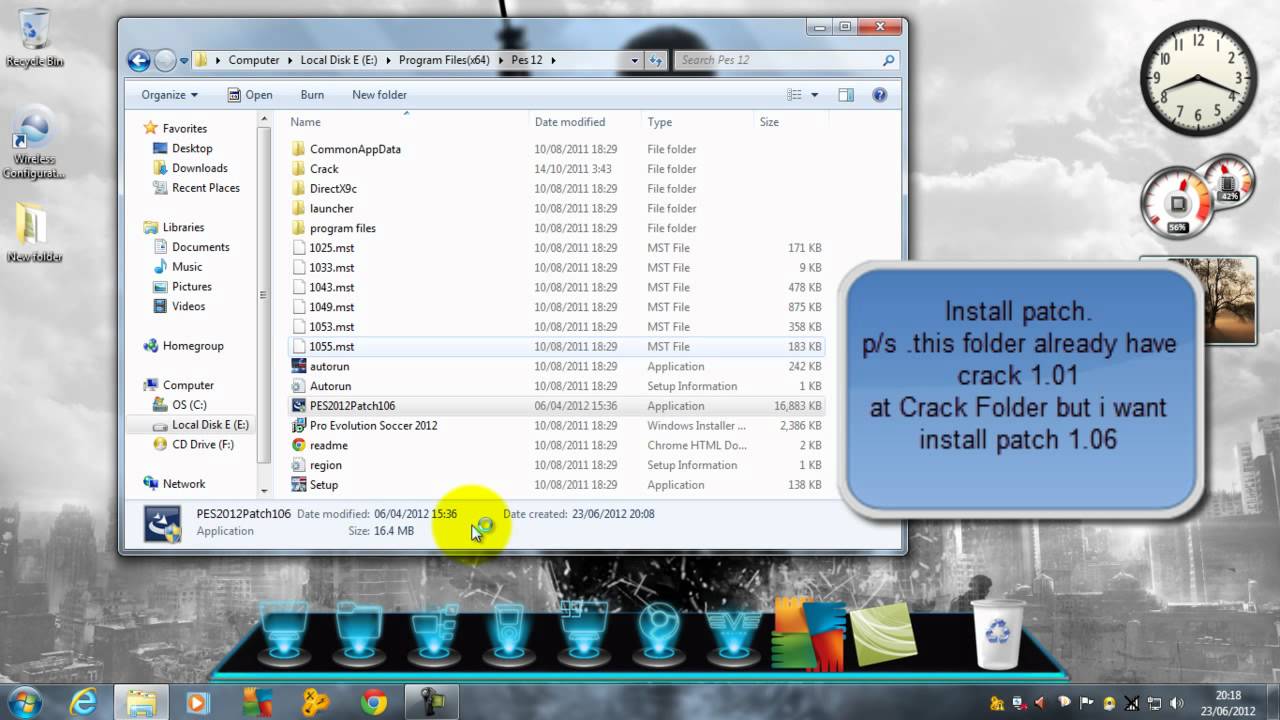Select the region setup information file

tap(325, 465)
